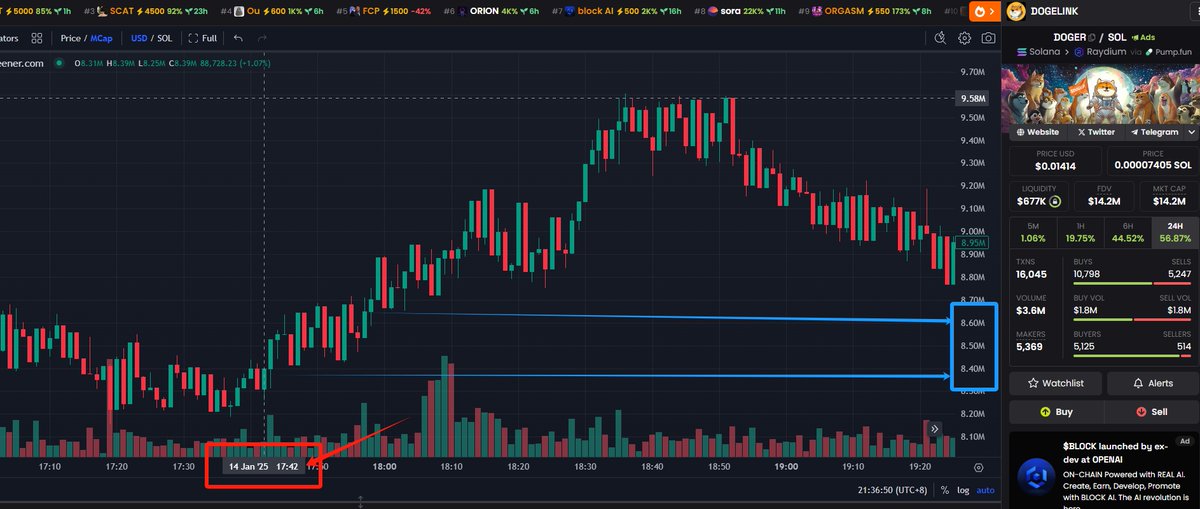Redo the last chart action

pyautogui.click(x=262, y=38)
